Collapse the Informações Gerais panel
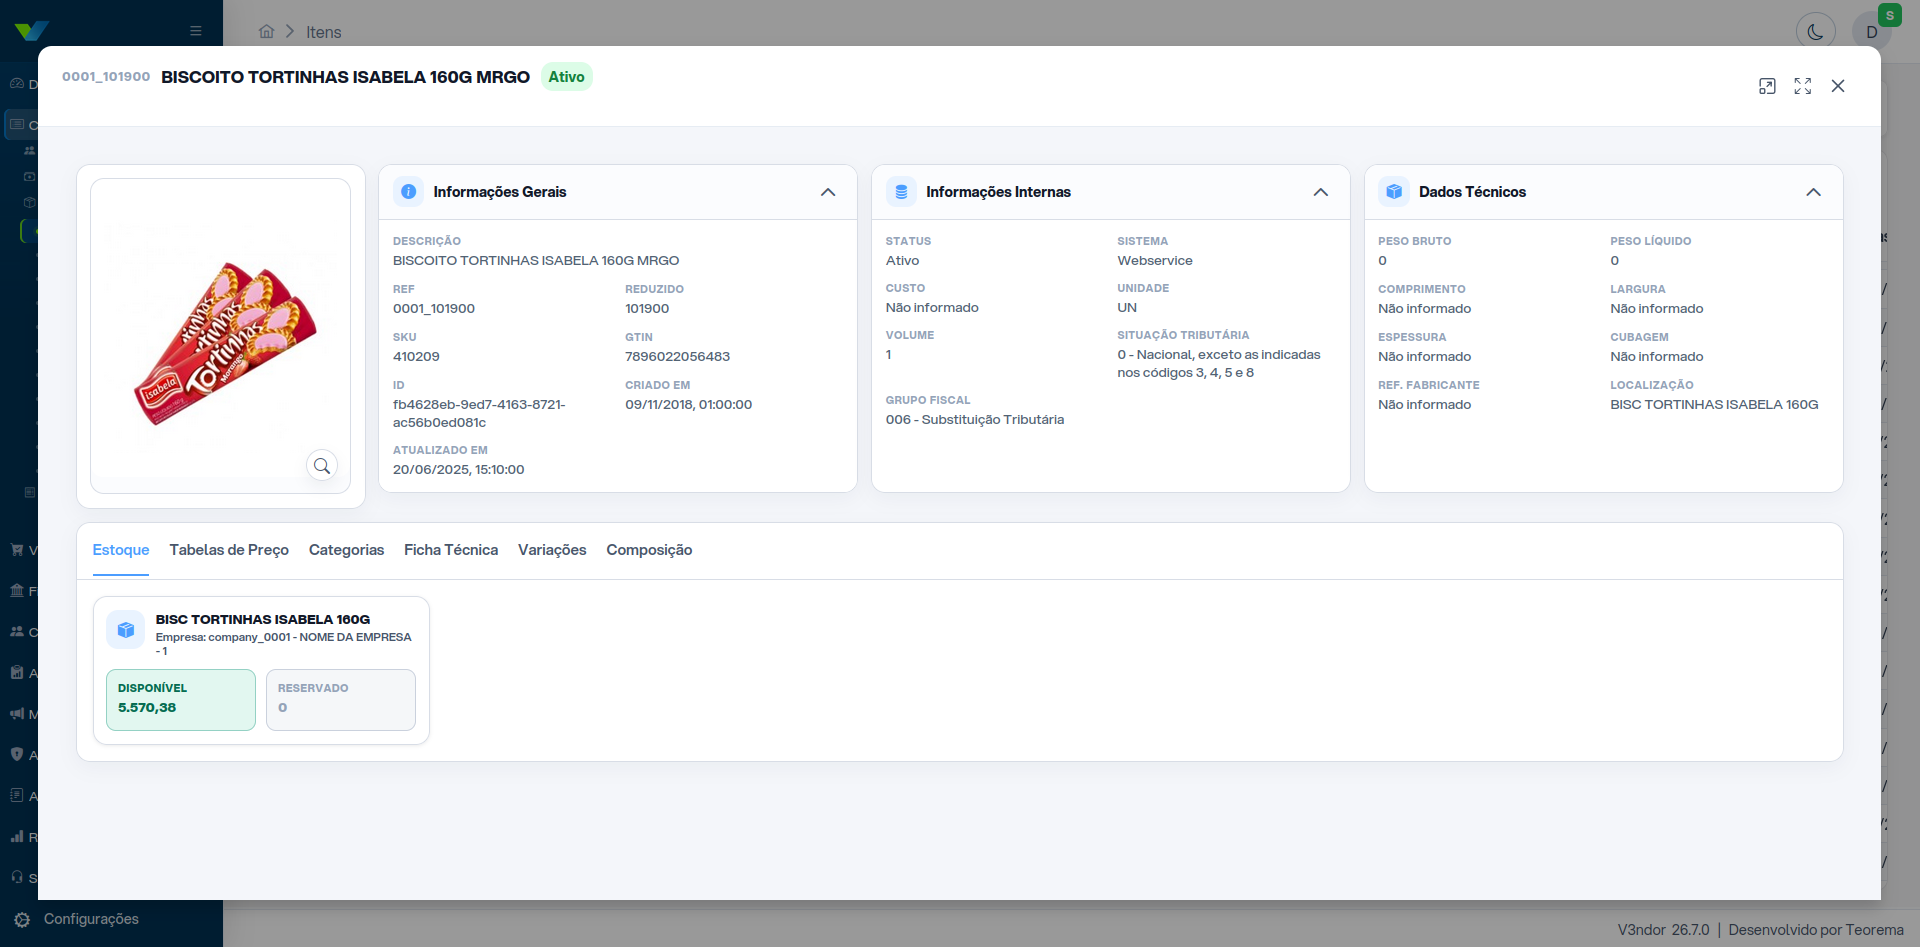This screenshot has height=947, width=1920. pyautogui.click(x=828, y=192)
